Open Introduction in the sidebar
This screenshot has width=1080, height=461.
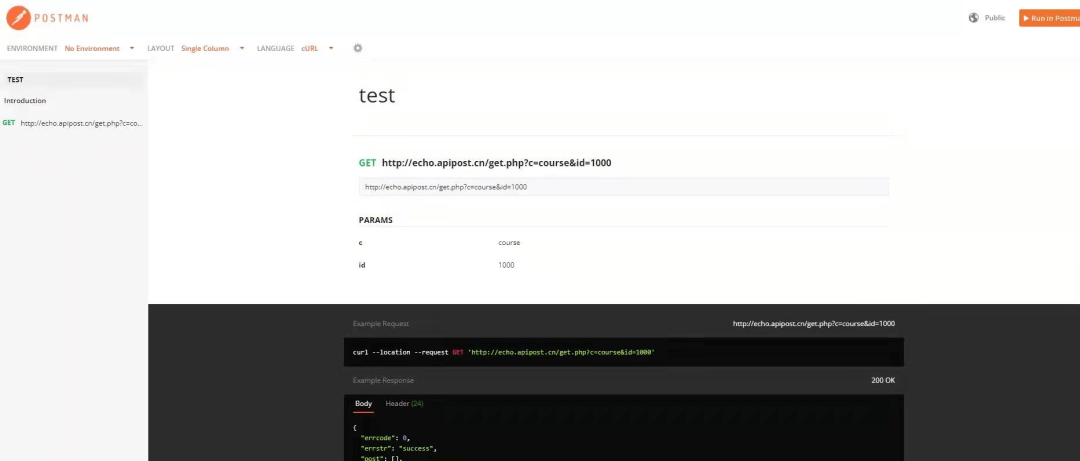[25, 101]
